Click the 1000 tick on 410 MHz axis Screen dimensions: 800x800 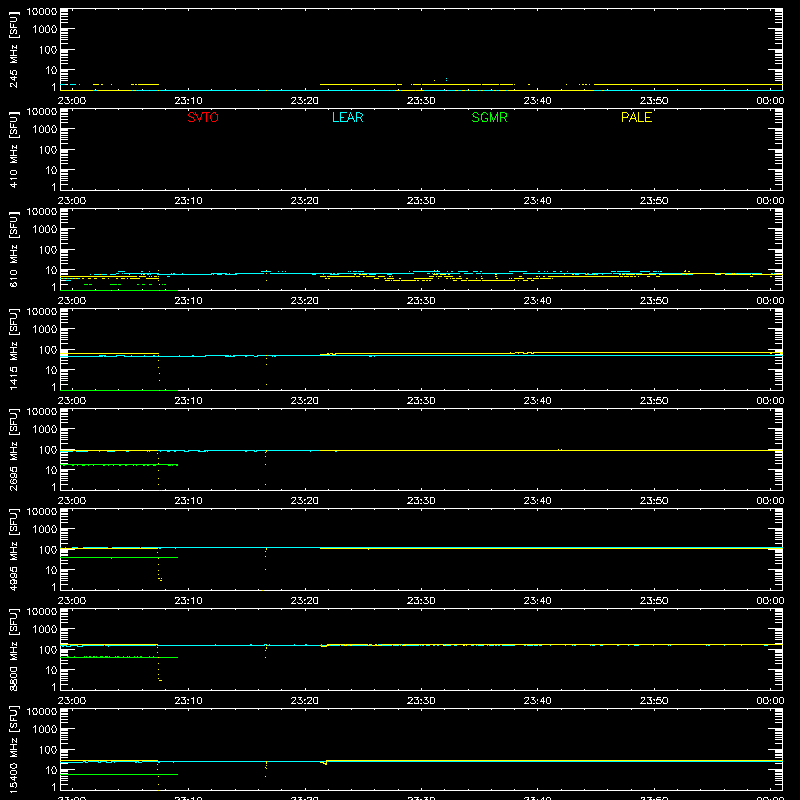coord(45,129)
